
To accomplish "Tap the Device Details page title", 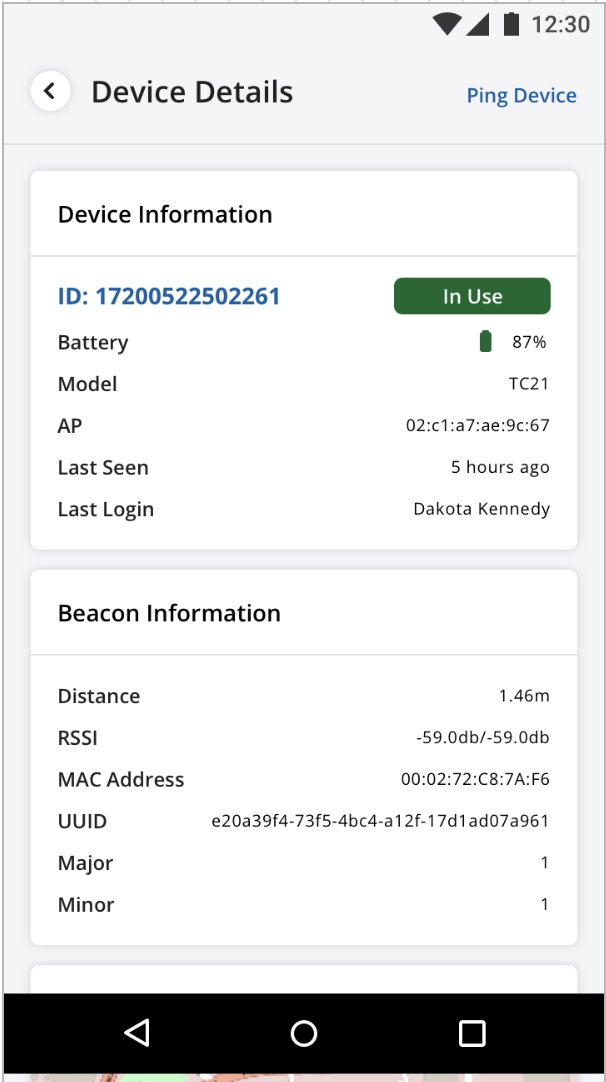I will click(192, 92).
